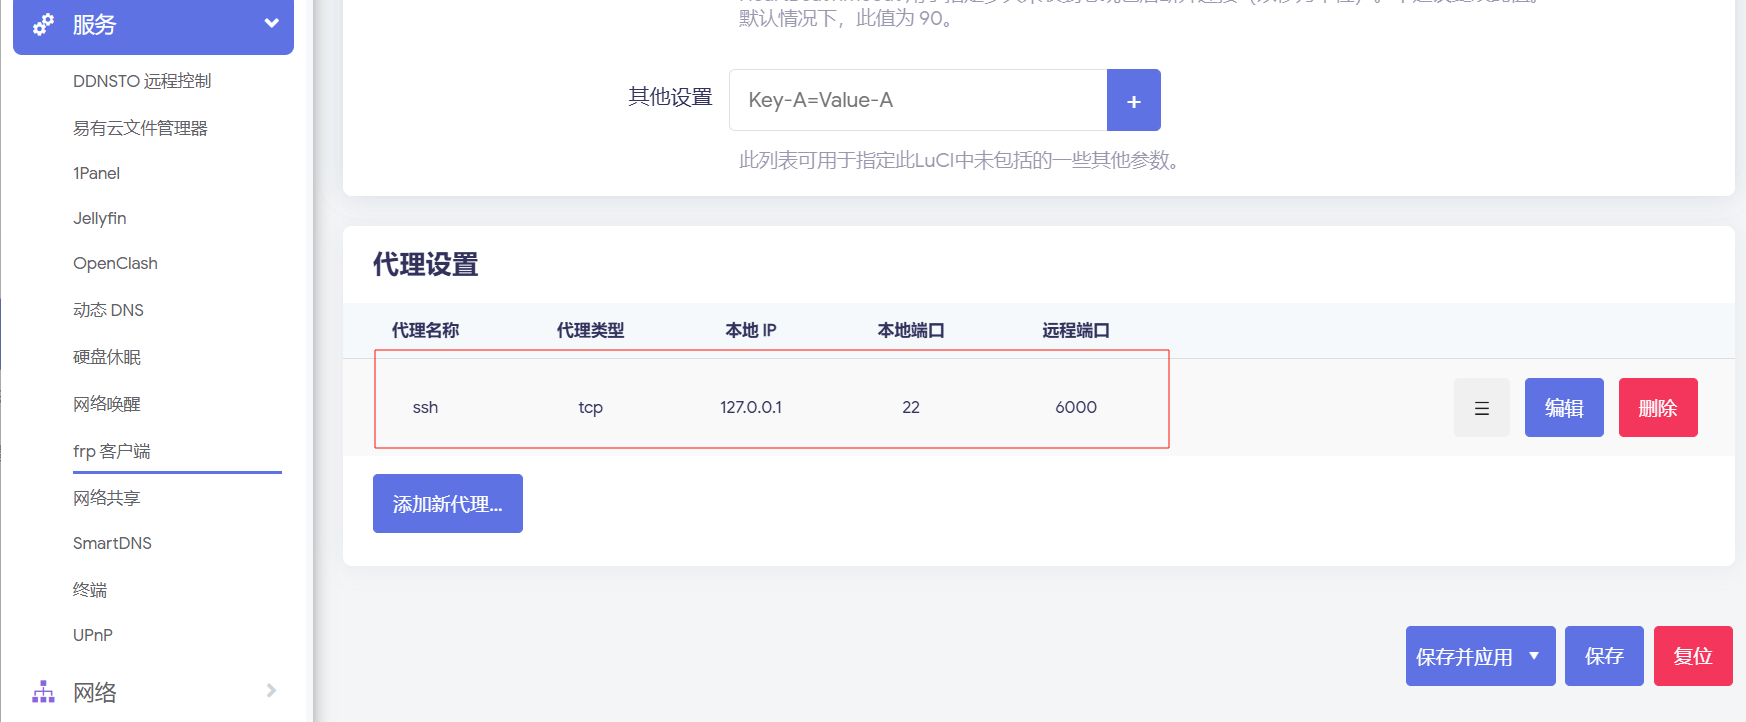Open 硬盘休眠 in the sidebar
This screenshot has height=722, width=1746.
point(107,357)
